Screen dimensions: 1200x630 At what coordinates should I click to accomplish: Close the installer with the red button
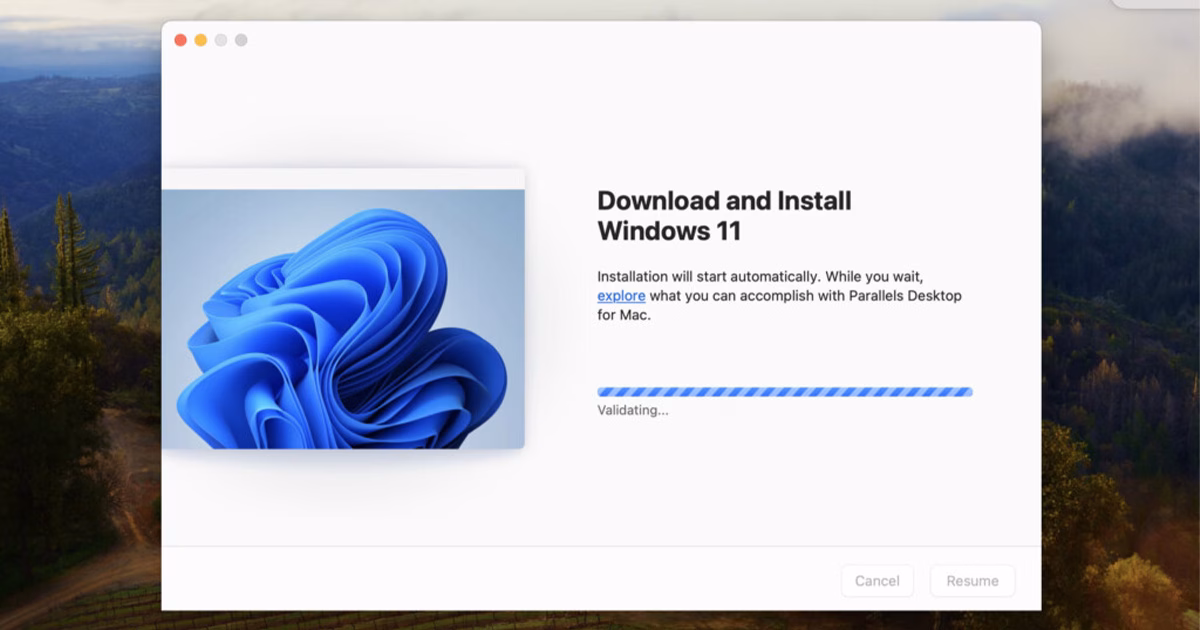coord(180,40)
